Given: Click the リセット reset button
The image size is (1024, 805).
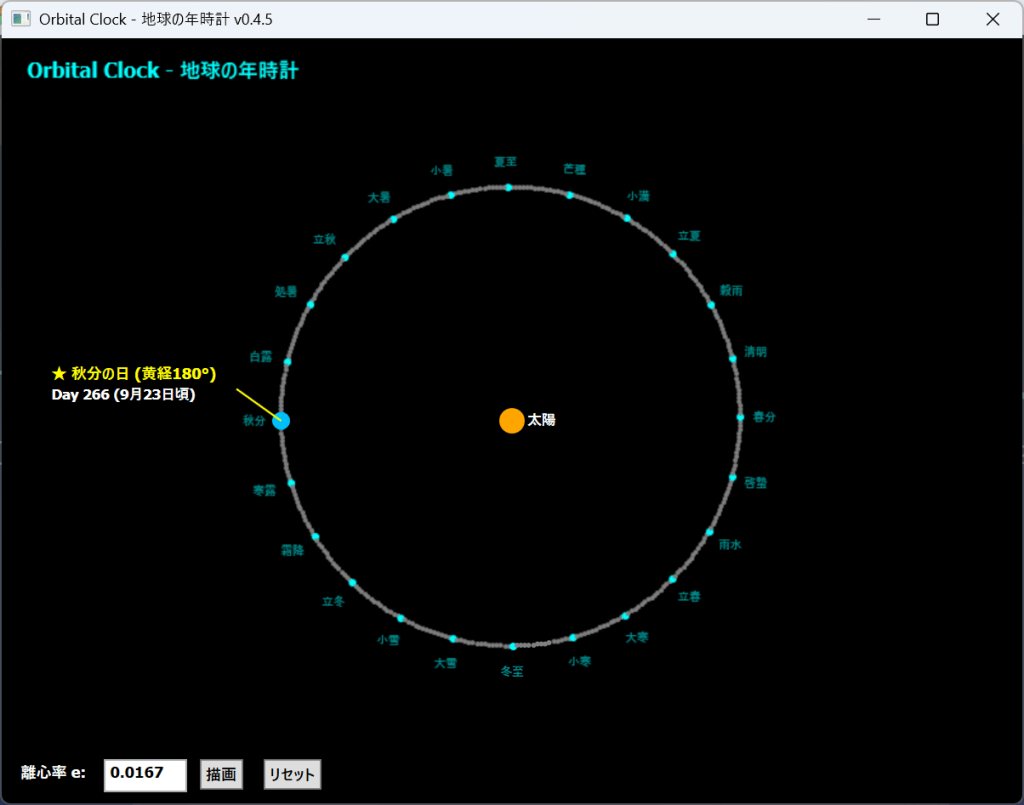Looking at the screenshot, I should pyautogui.click(x=292, y=774).
